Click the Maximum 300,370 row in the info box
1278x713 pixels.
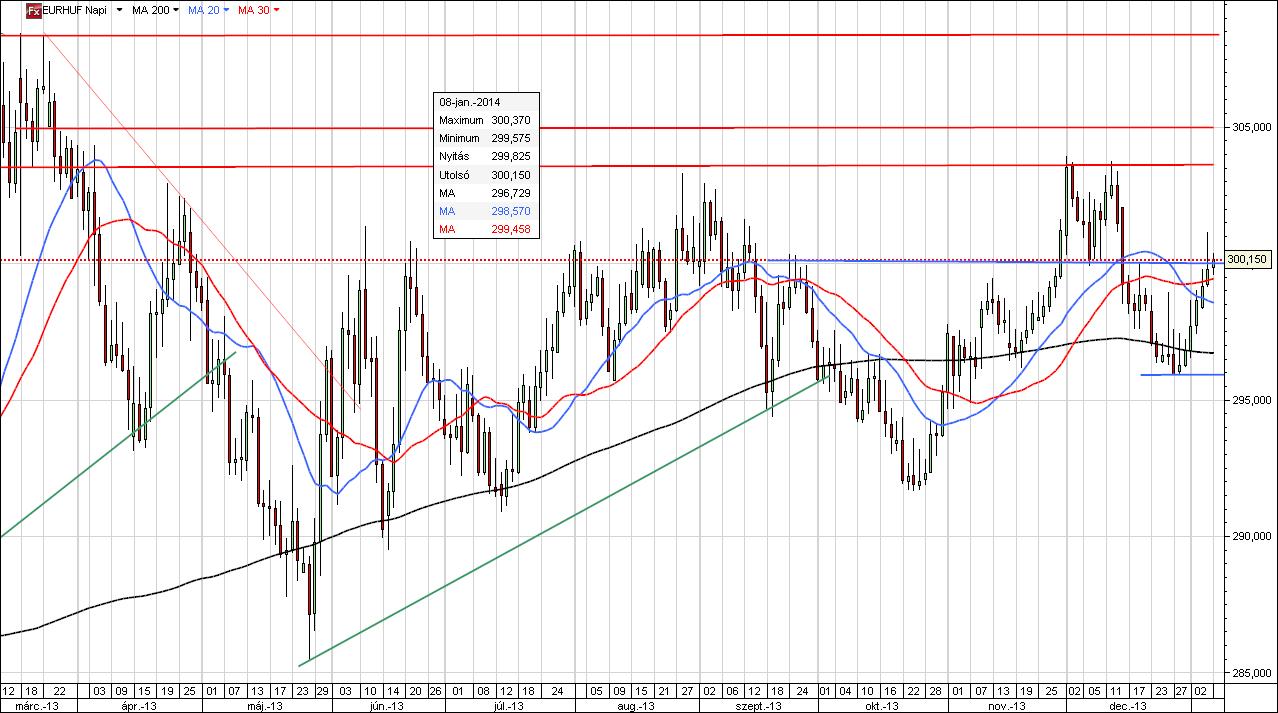(x=485, y=120)
